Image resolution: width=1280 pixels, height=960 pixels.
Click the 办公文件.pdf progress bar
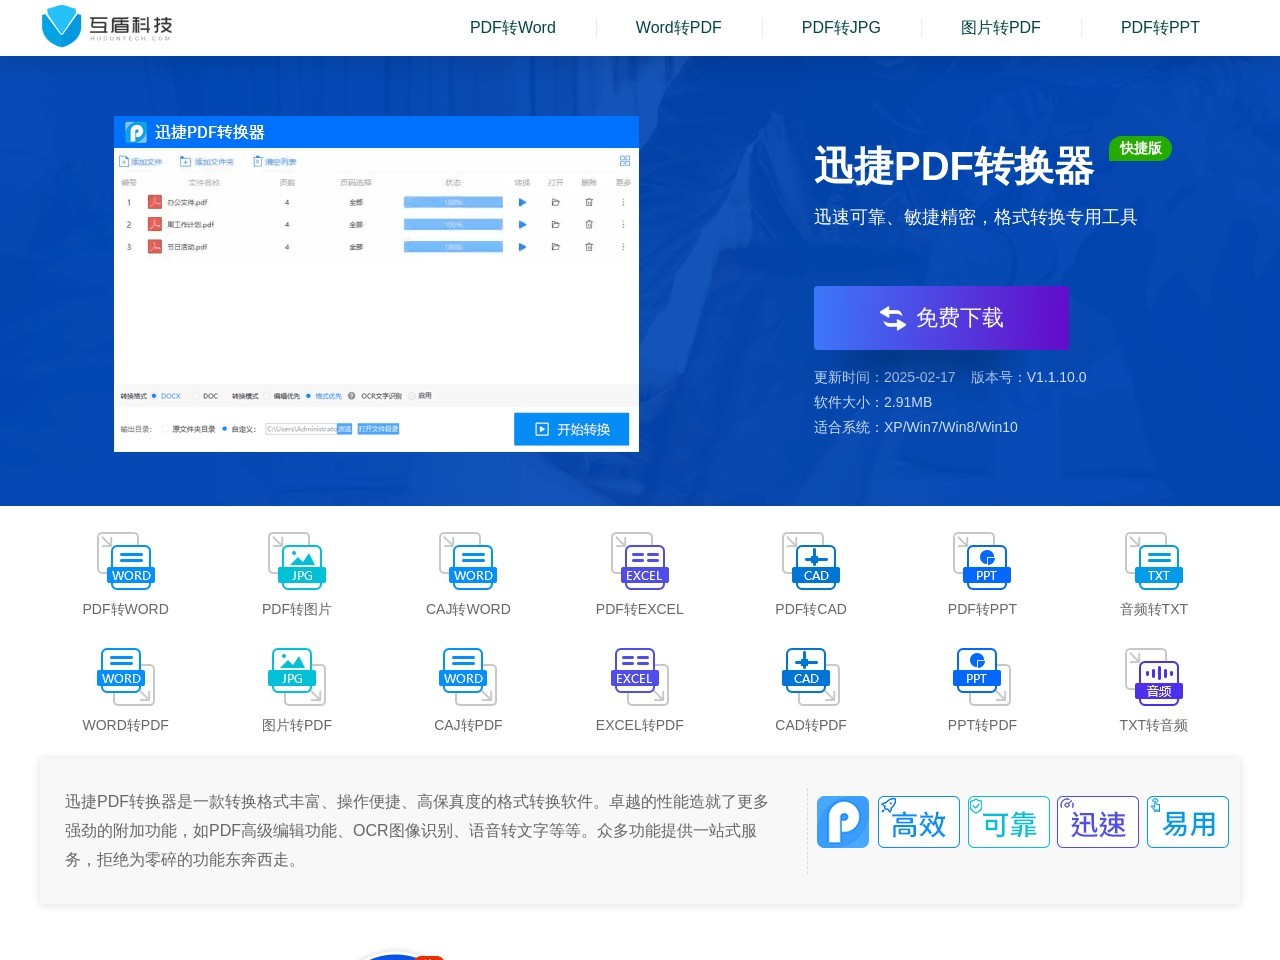point(453,202)
